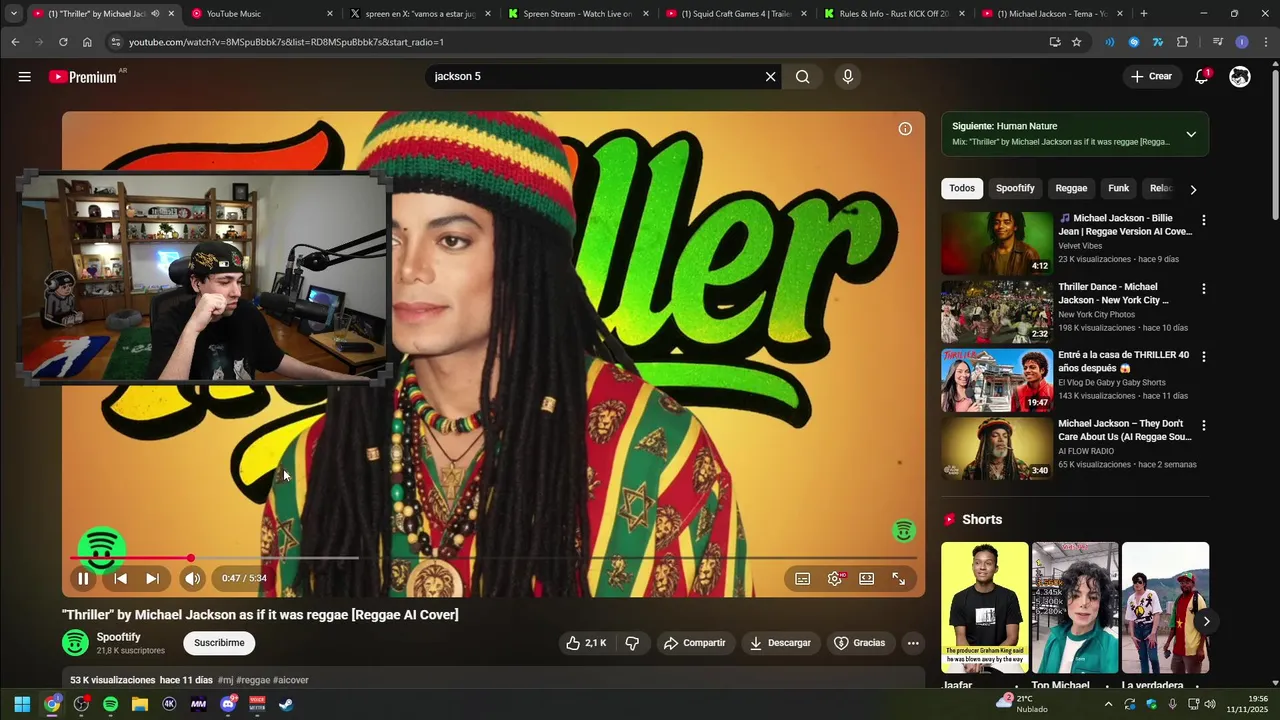Open Entré a la casa de THRILLER thumbnail
The height and width of the screenshot is (720, 1280).
(997, 380)
